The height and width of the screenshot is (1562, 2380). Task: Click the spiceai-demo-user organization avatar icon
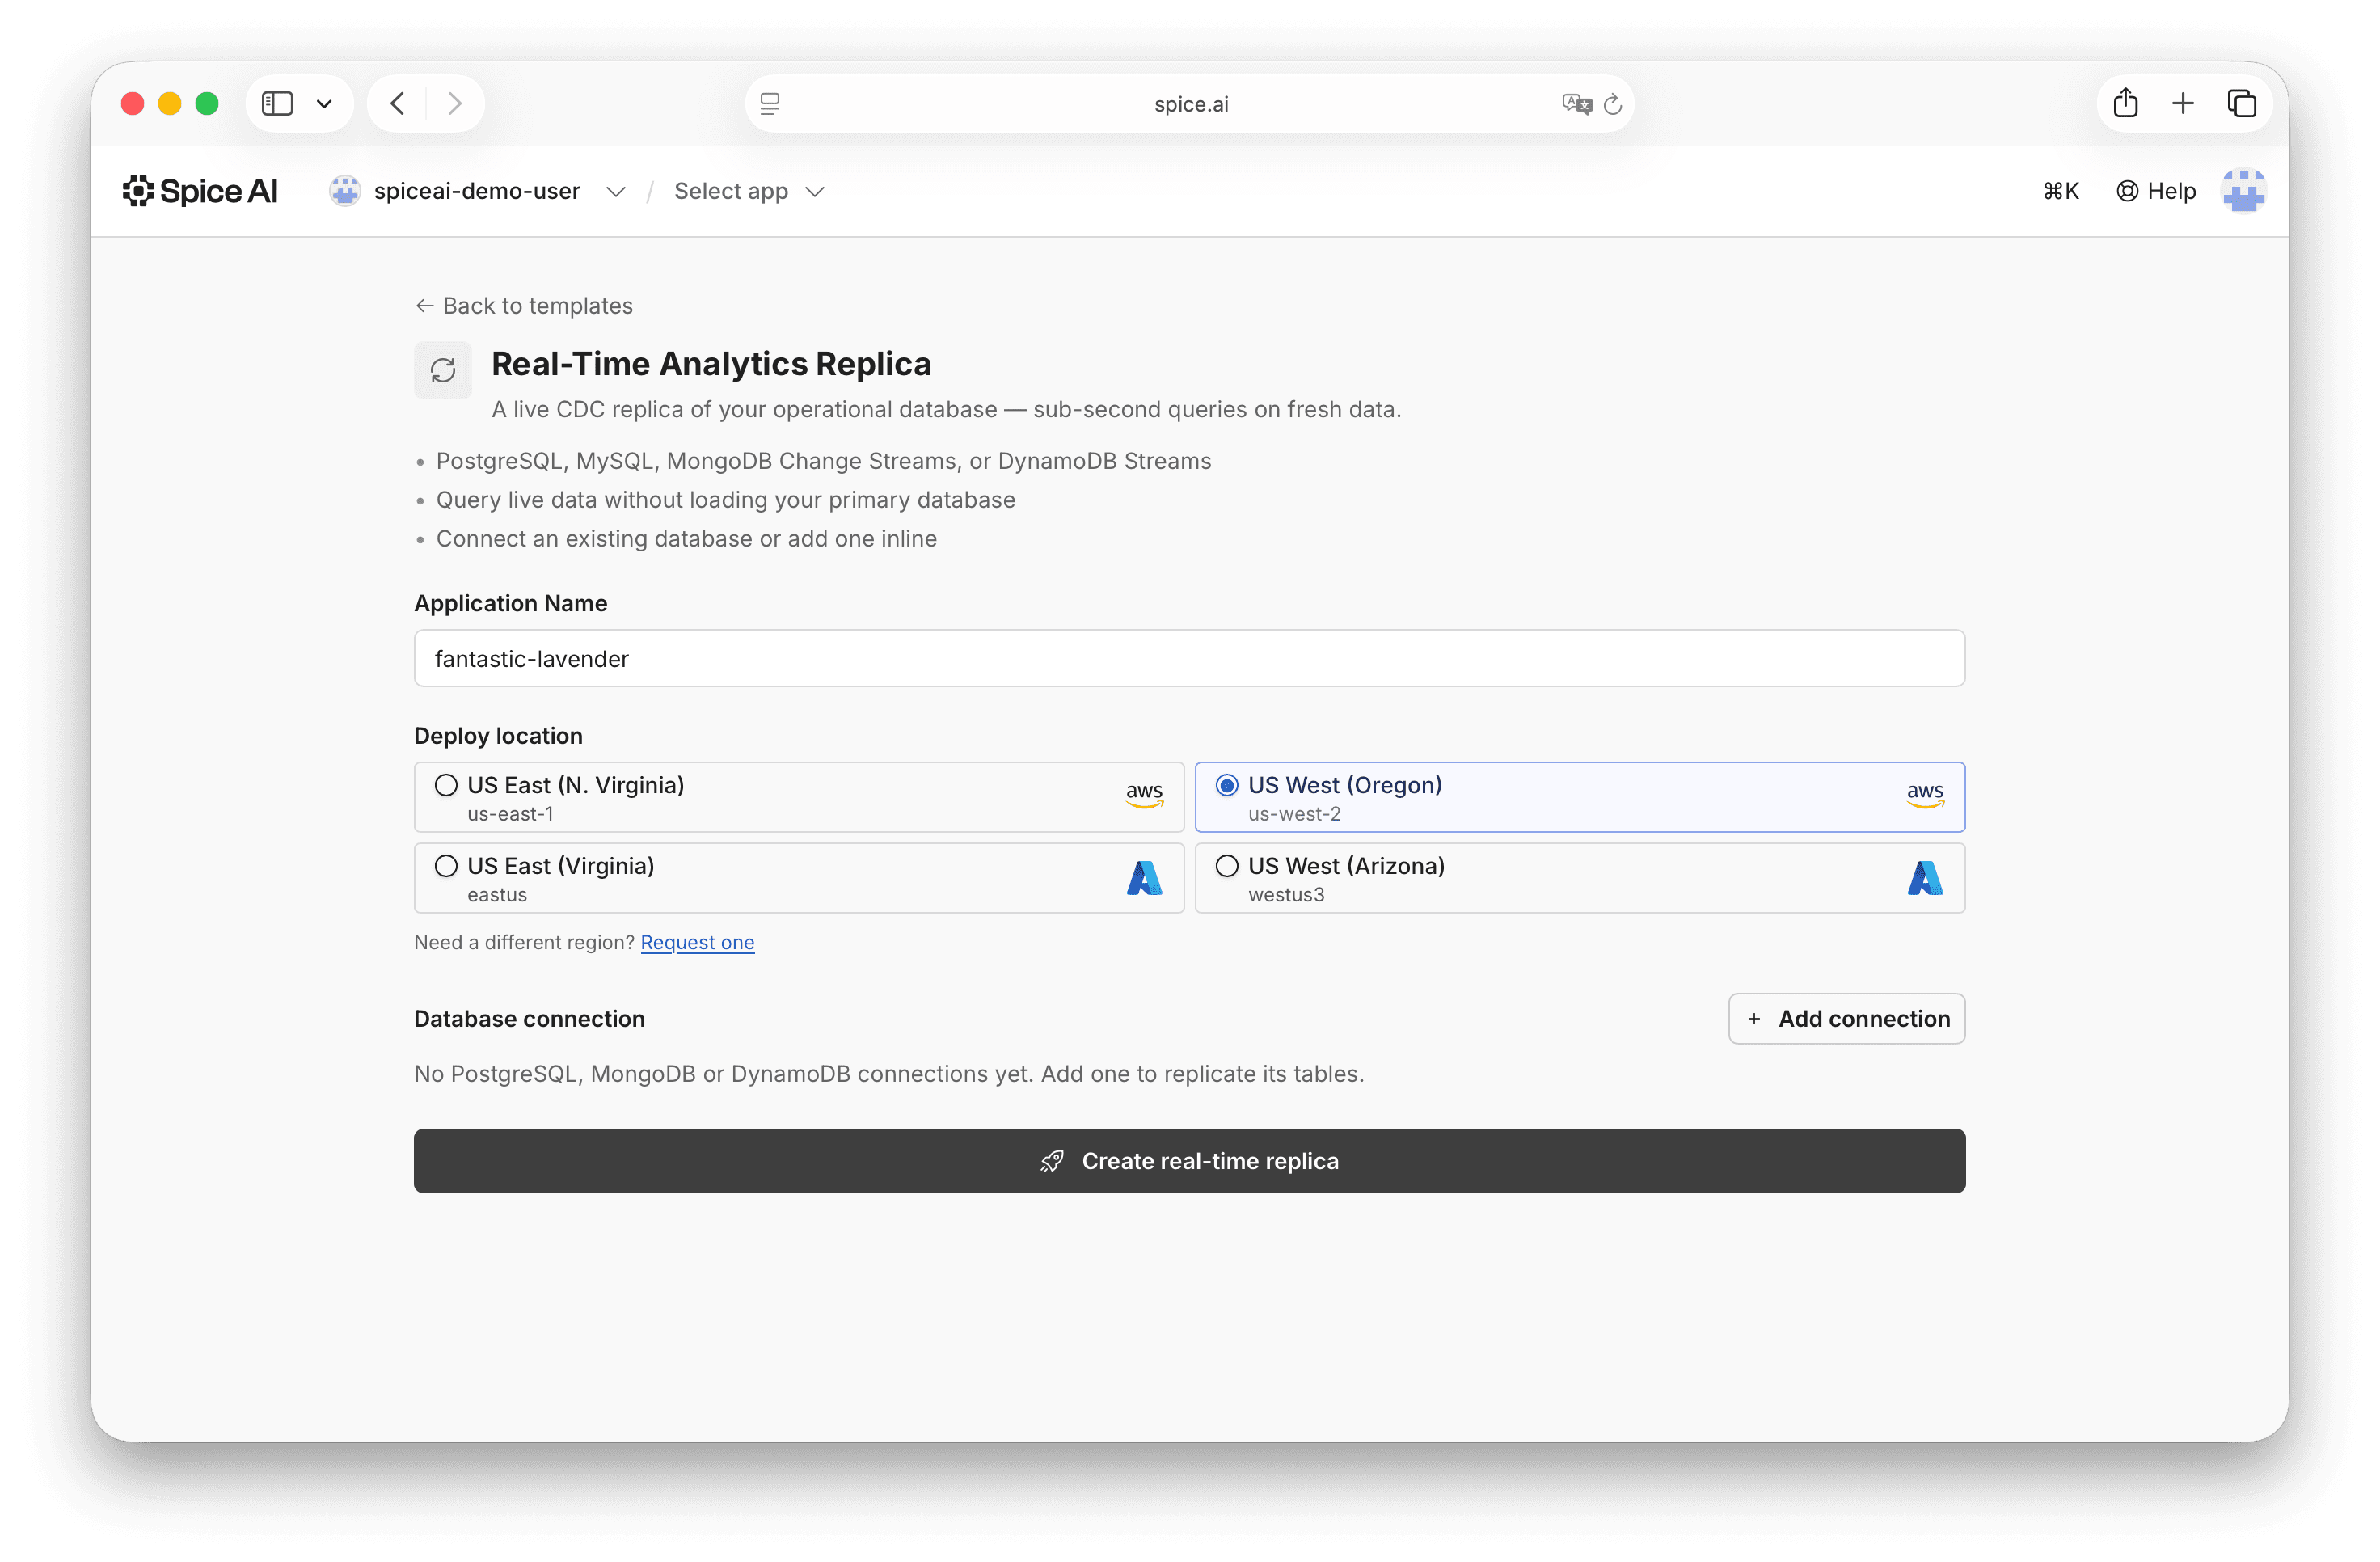click(x=345, y=191)
